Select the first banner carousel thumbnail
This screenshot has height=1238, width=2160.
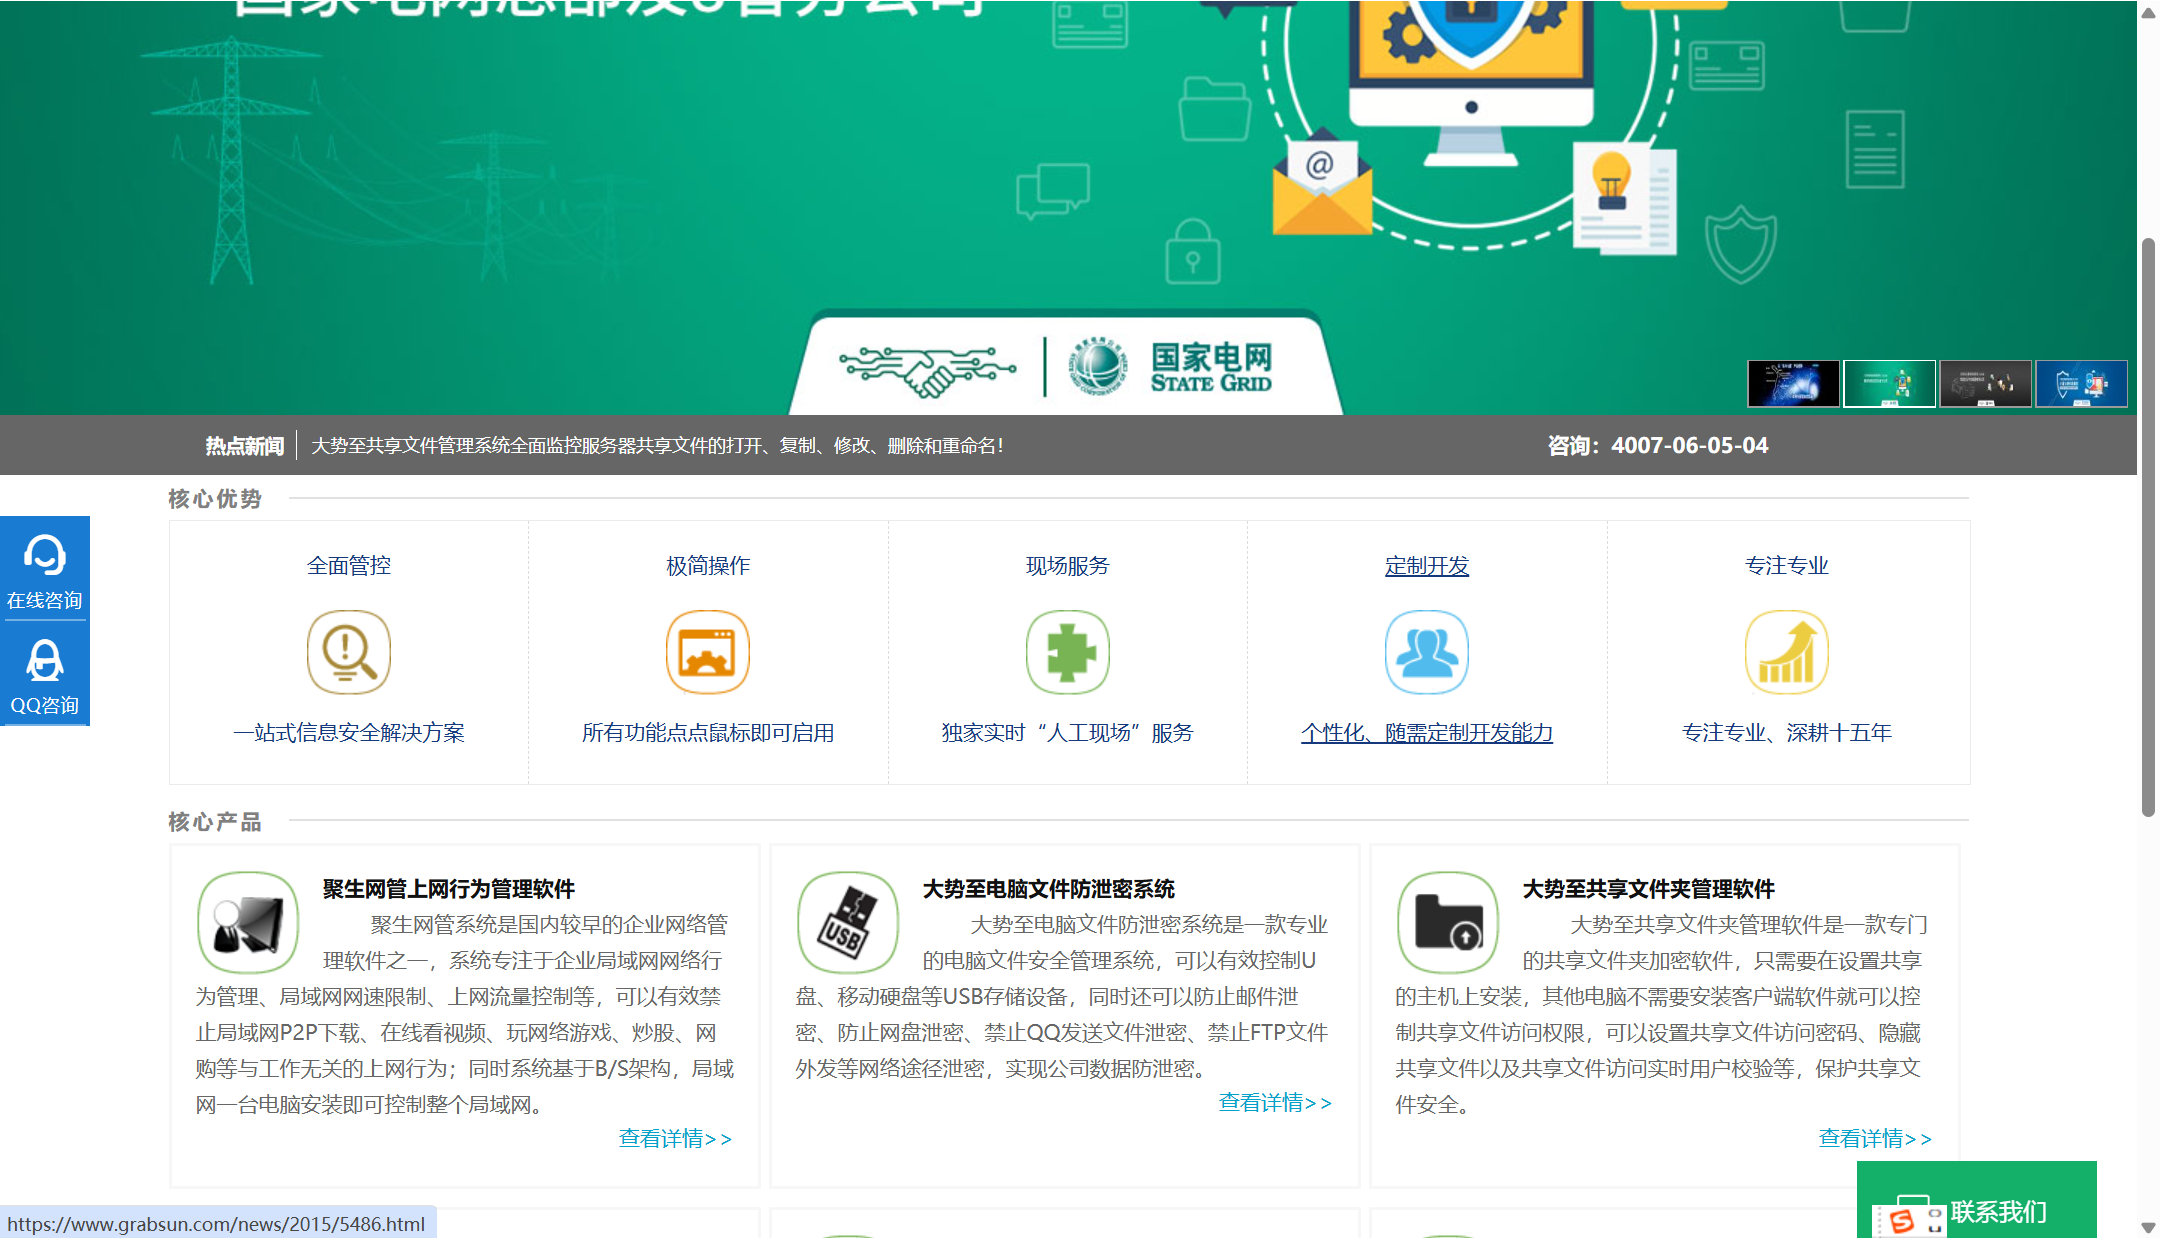1791,385
